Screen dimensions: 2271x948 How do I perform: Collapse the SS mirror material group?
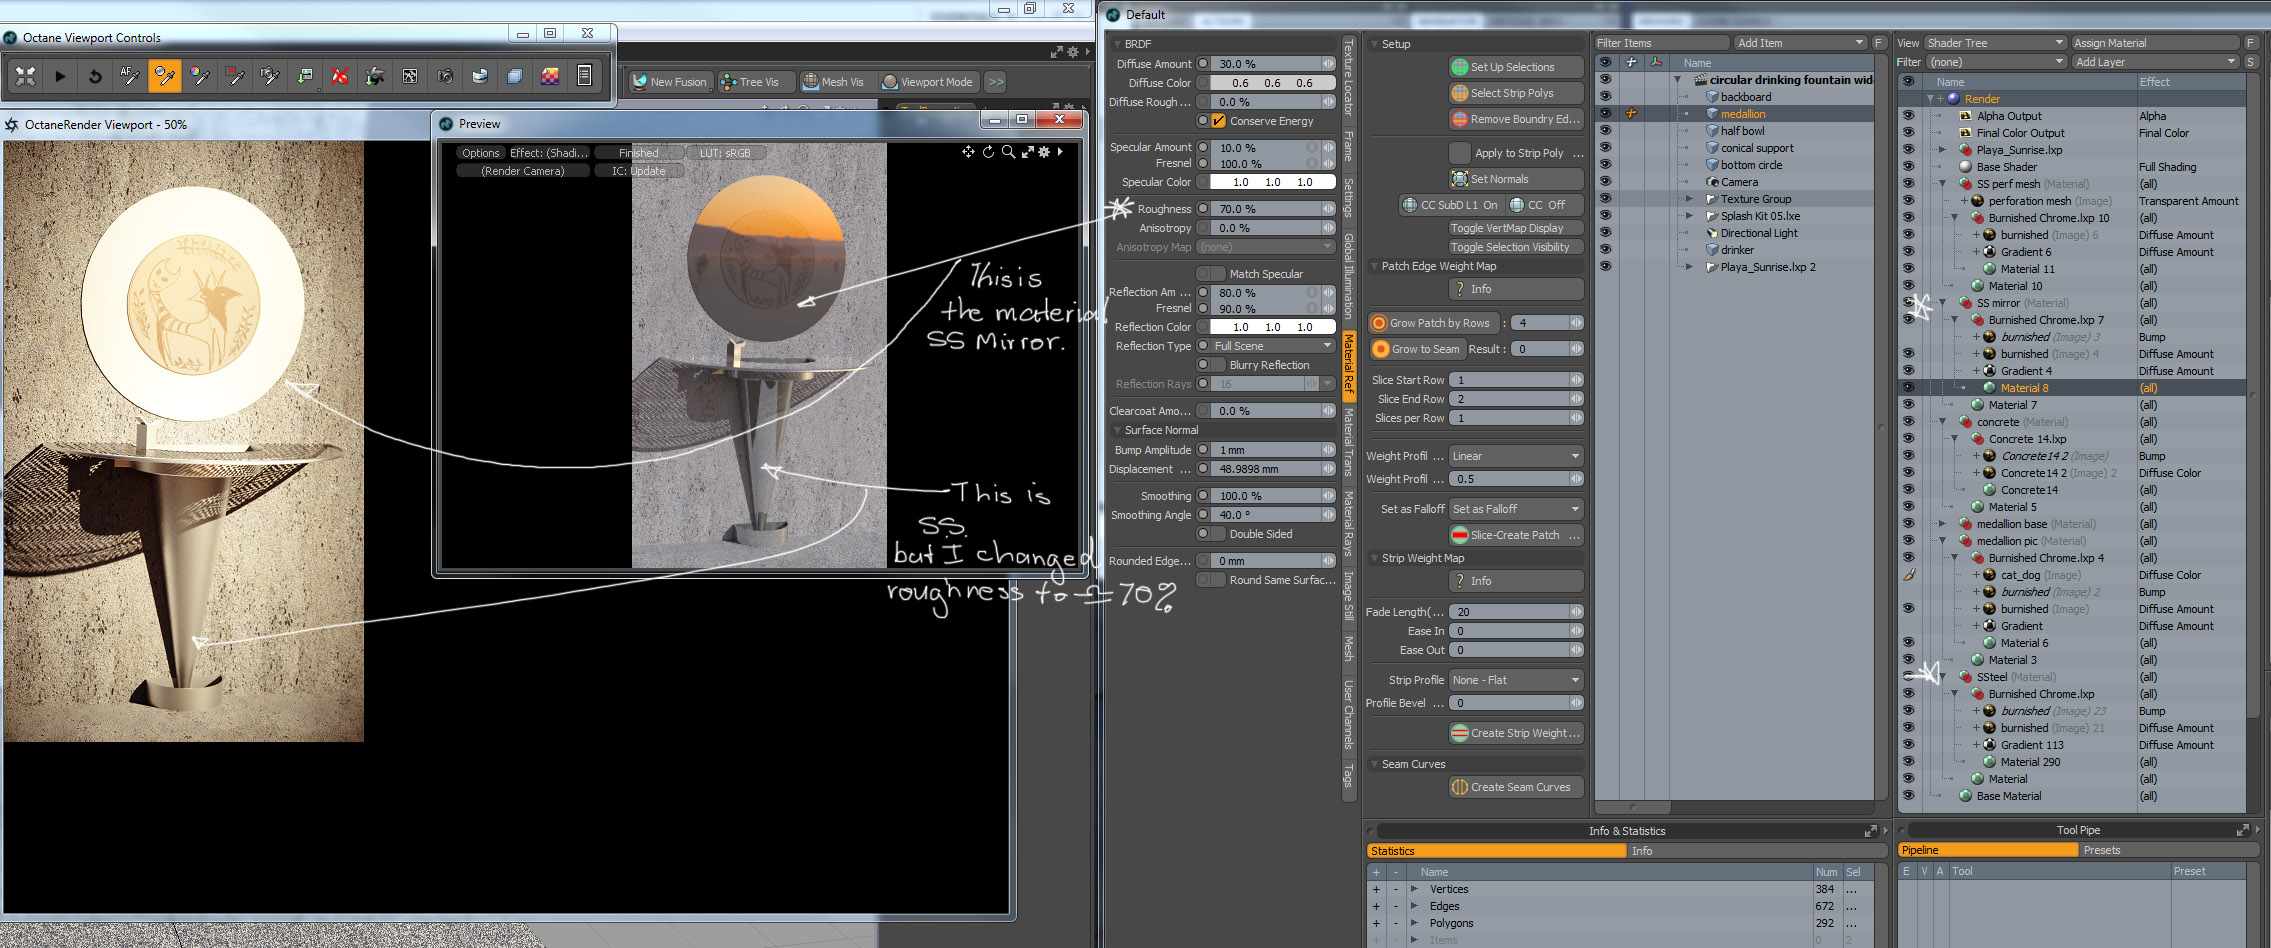click(1943, 303)
